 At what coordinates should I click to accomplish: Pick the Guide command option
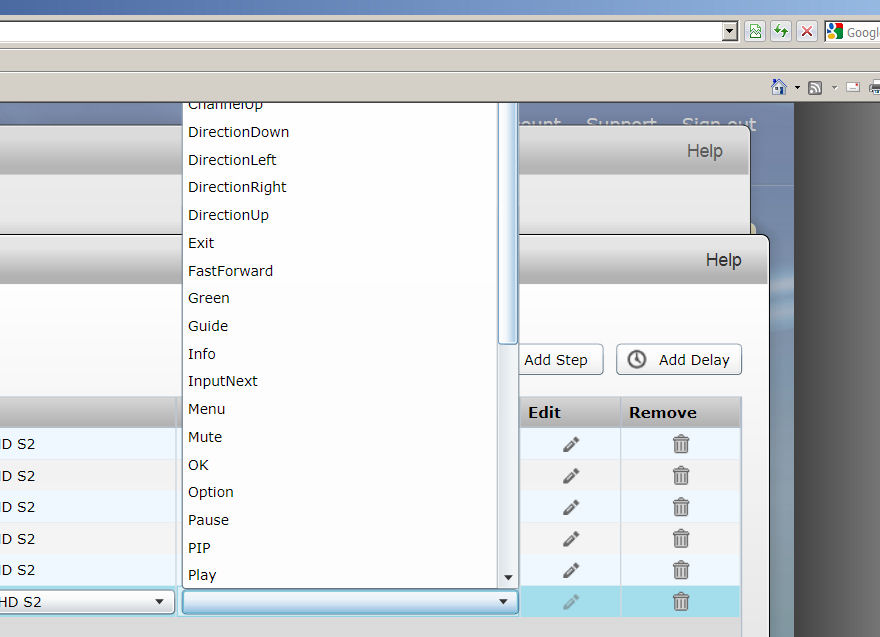(x=208, y=326)
